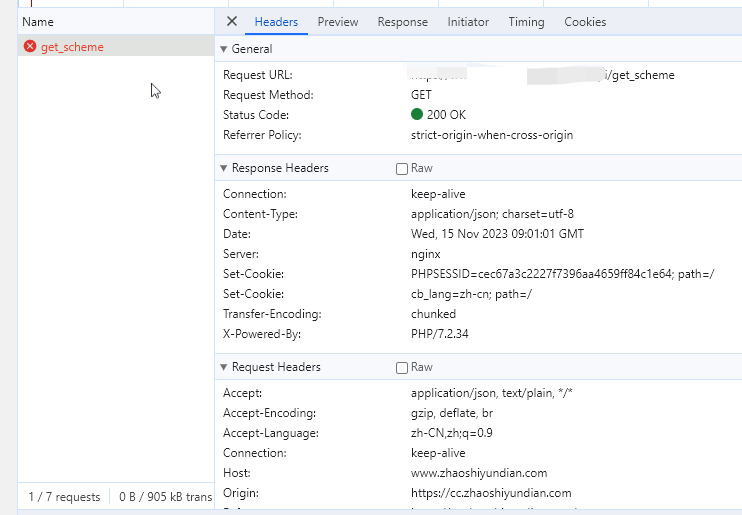Screen dimensions: 742x515
Task: Click the 1 / 7 requests status entry
Action: 64,497
